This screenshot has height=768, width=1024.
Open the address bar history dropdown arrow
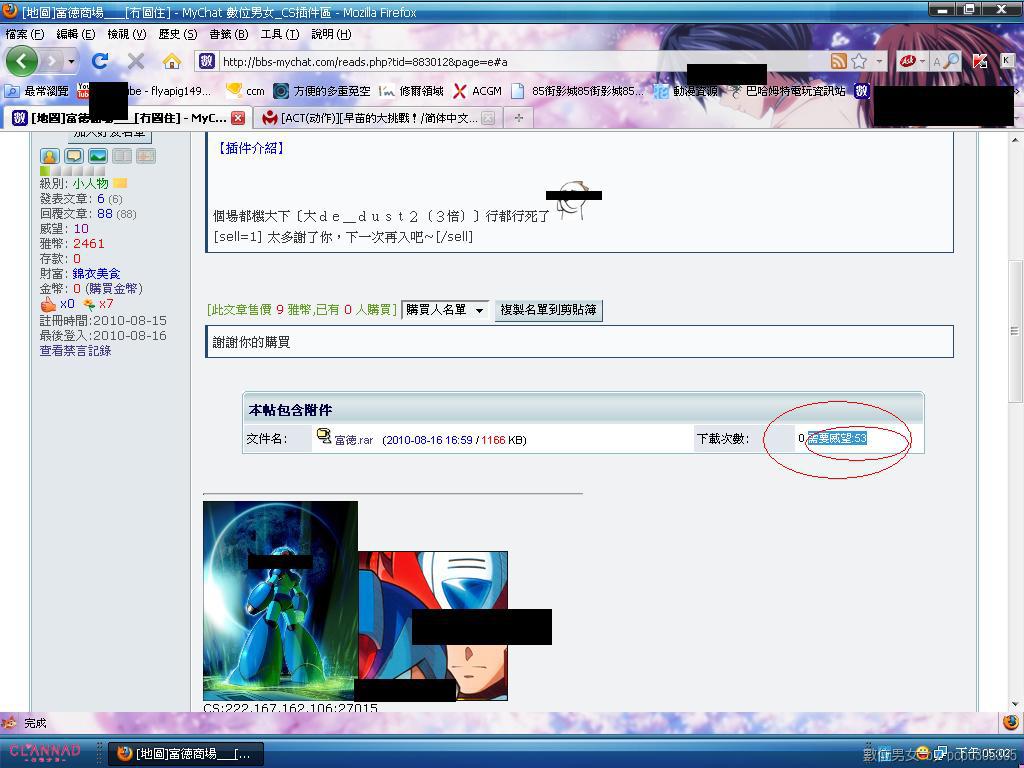tap(879, 61)
